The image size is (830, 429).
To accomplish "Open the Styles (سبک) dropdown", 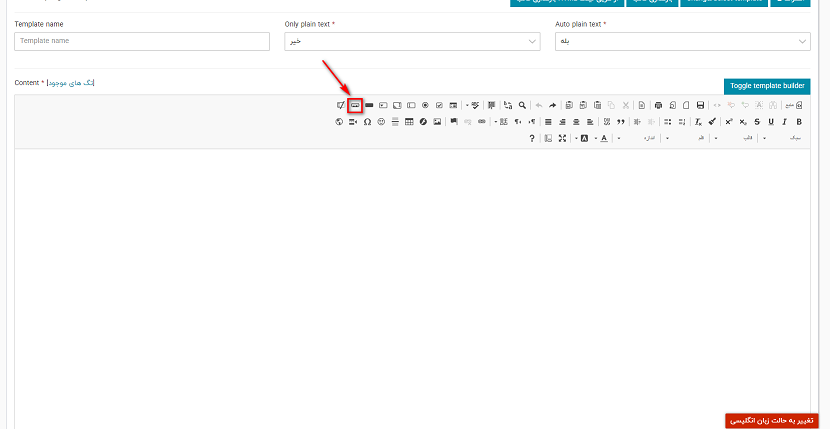I will click(783, 138).
